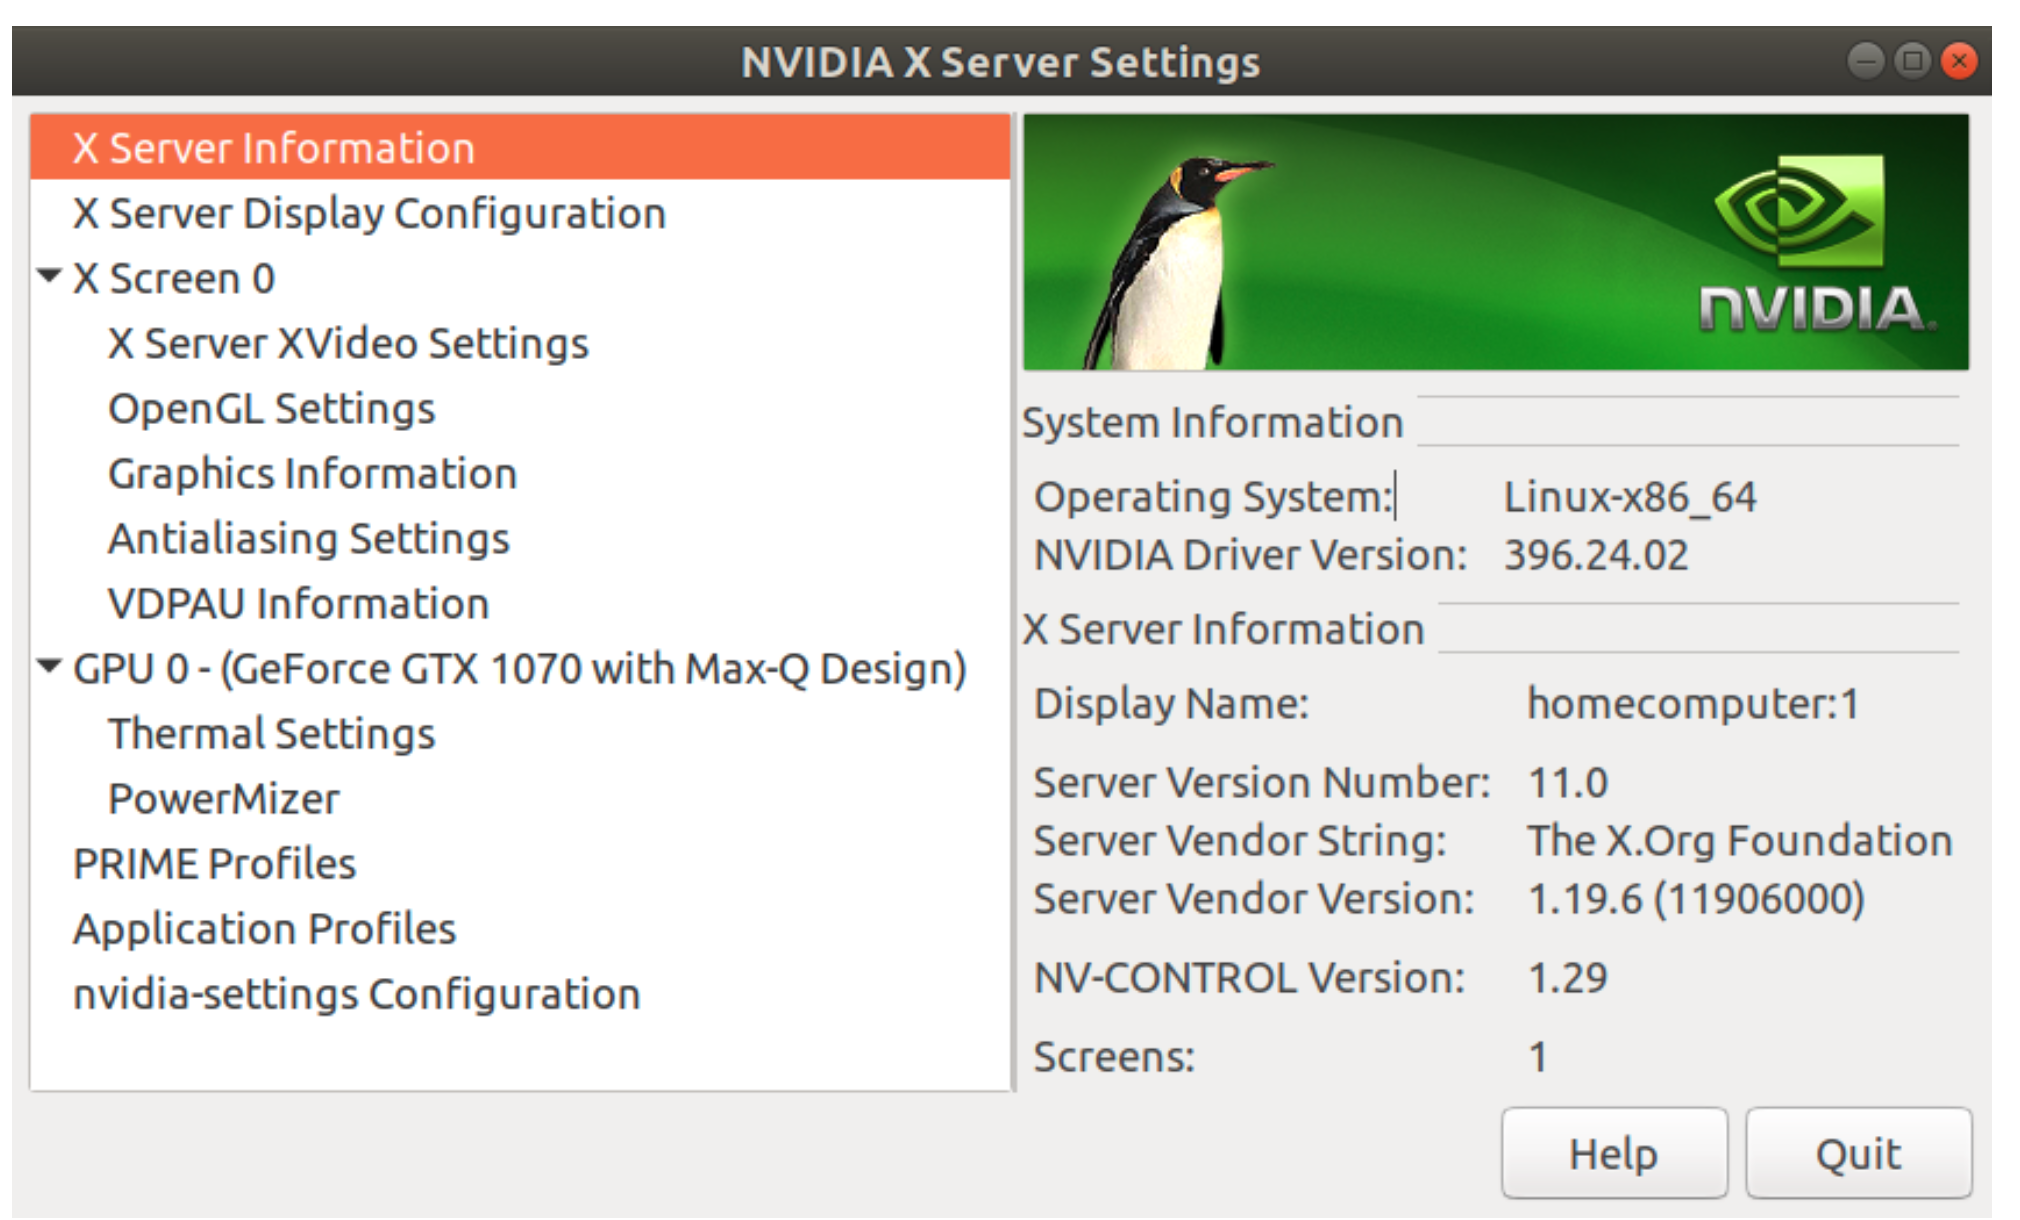Click the Help button
This screenshot has width=2020, height=1220.
pyautogui.click(x=1613, y=1153)
